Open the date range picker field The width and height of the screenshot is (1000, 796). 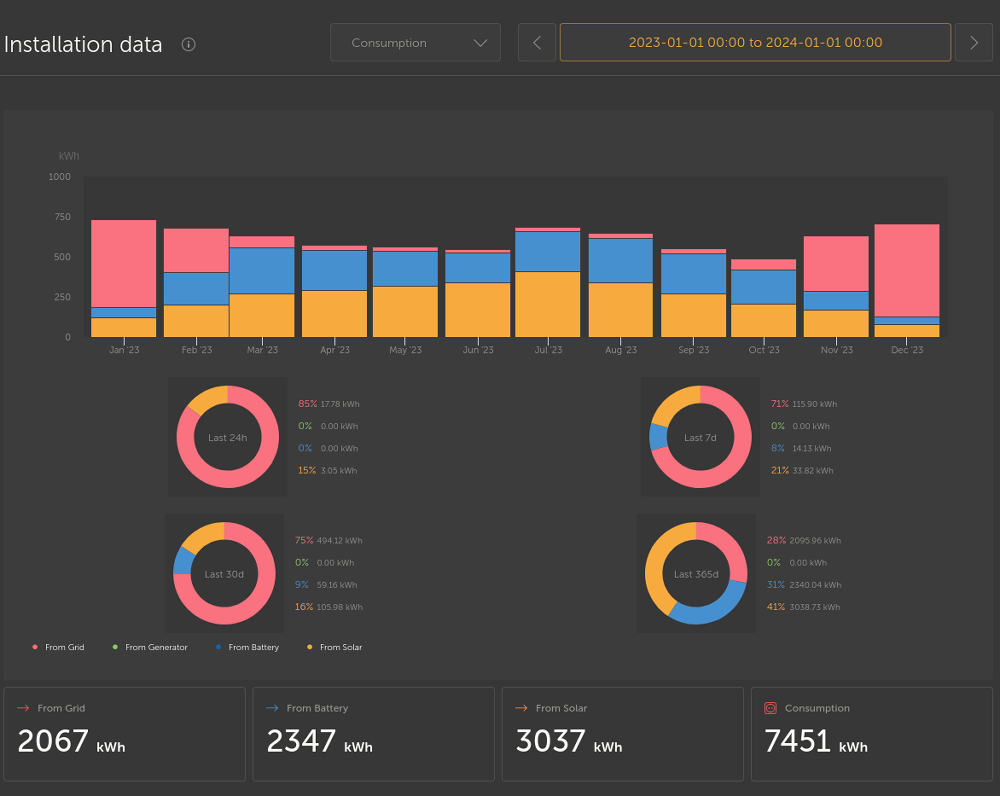[755, 43]
